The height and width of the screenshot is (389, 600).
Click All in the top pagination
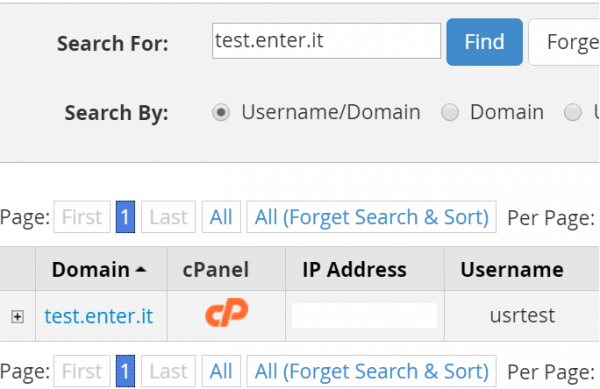[221, 217]
